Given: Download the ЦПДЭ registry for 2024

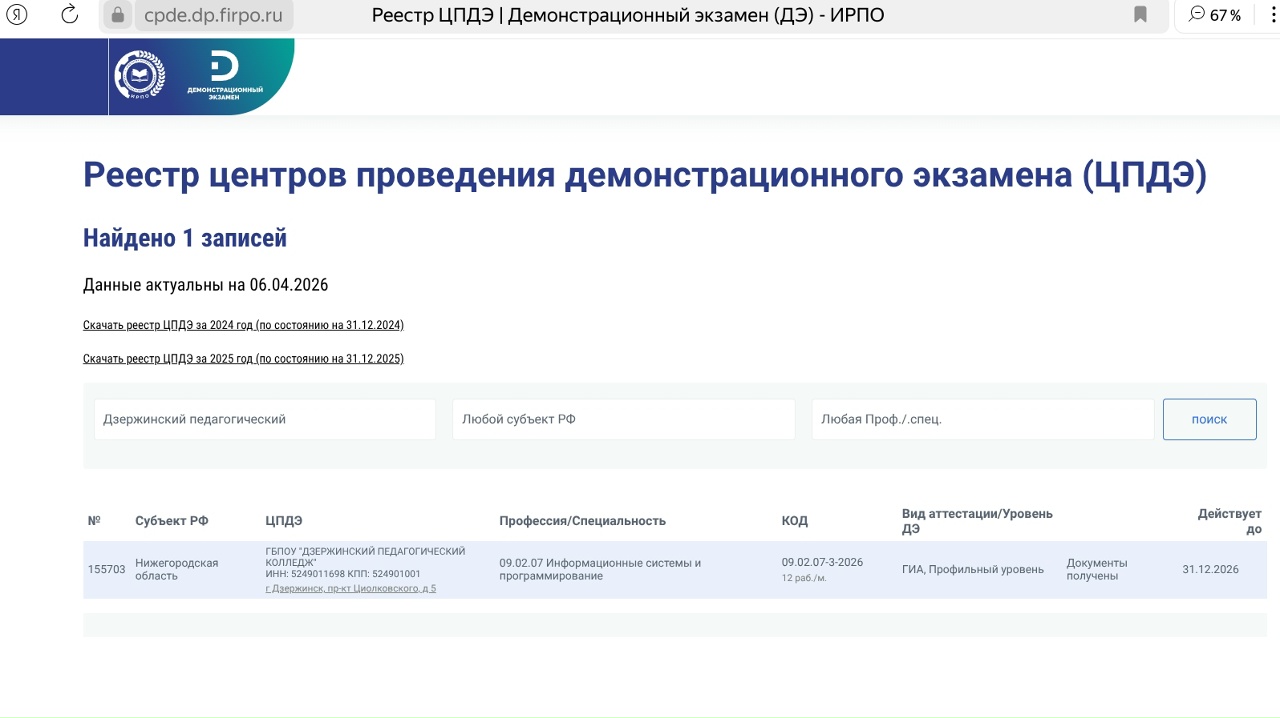Looking at the screenshot, I should pos(243,325).
